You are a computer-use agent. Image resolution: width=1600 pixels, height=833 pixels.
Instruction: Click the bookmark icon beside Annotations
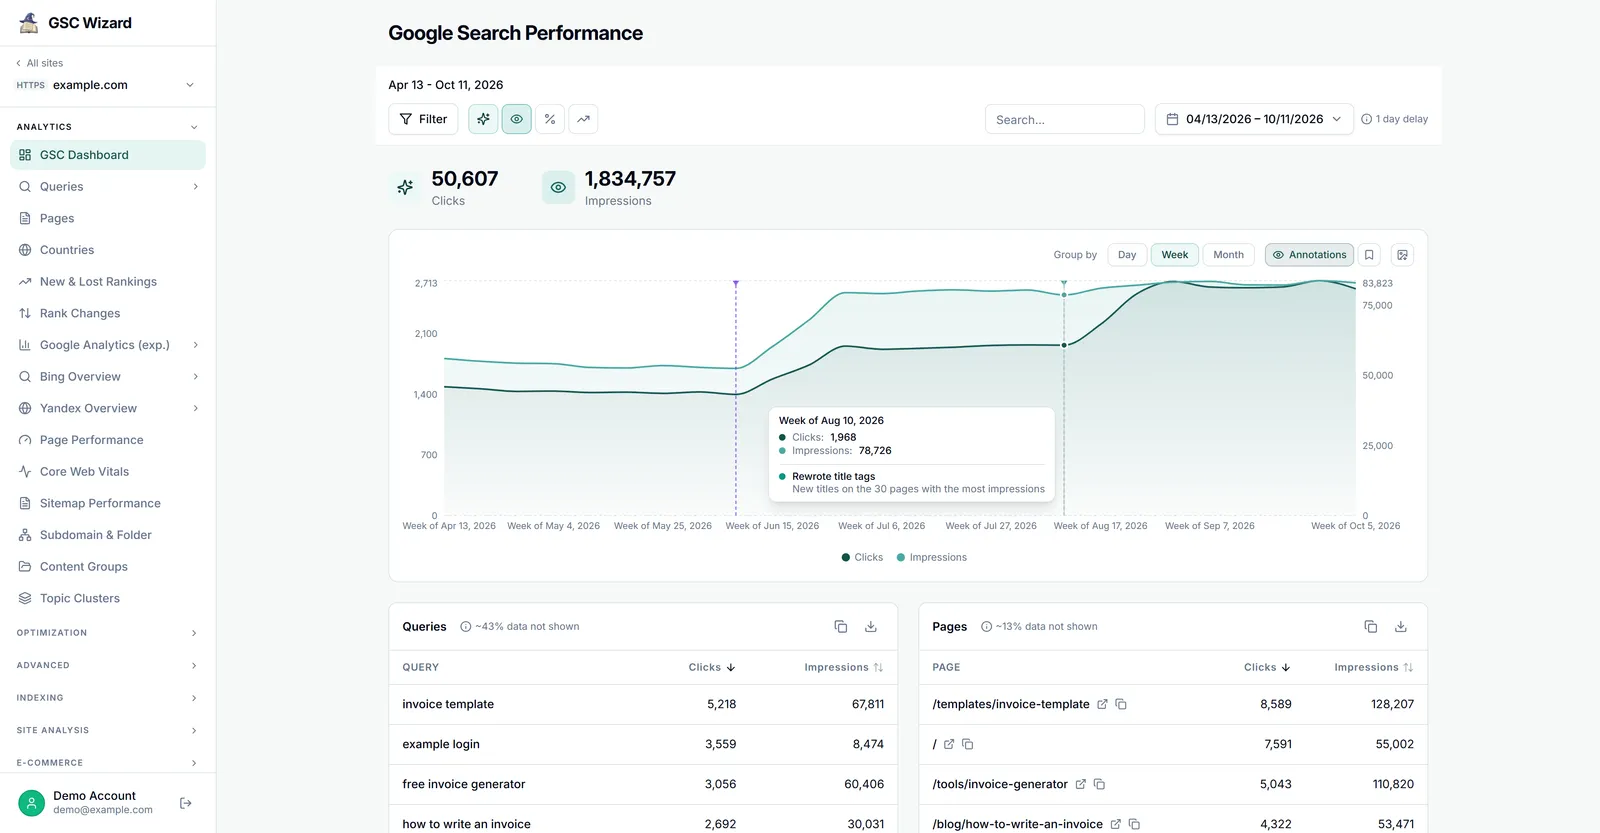(x=1369, y=255)
